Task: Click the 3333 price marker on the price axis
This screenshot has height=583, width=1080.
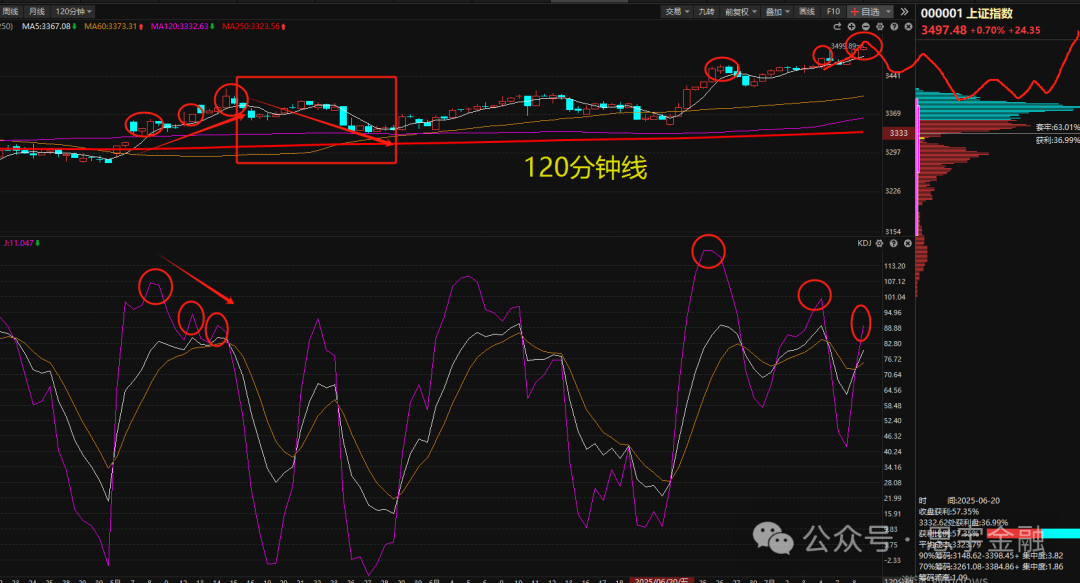Action: point(898,133)
